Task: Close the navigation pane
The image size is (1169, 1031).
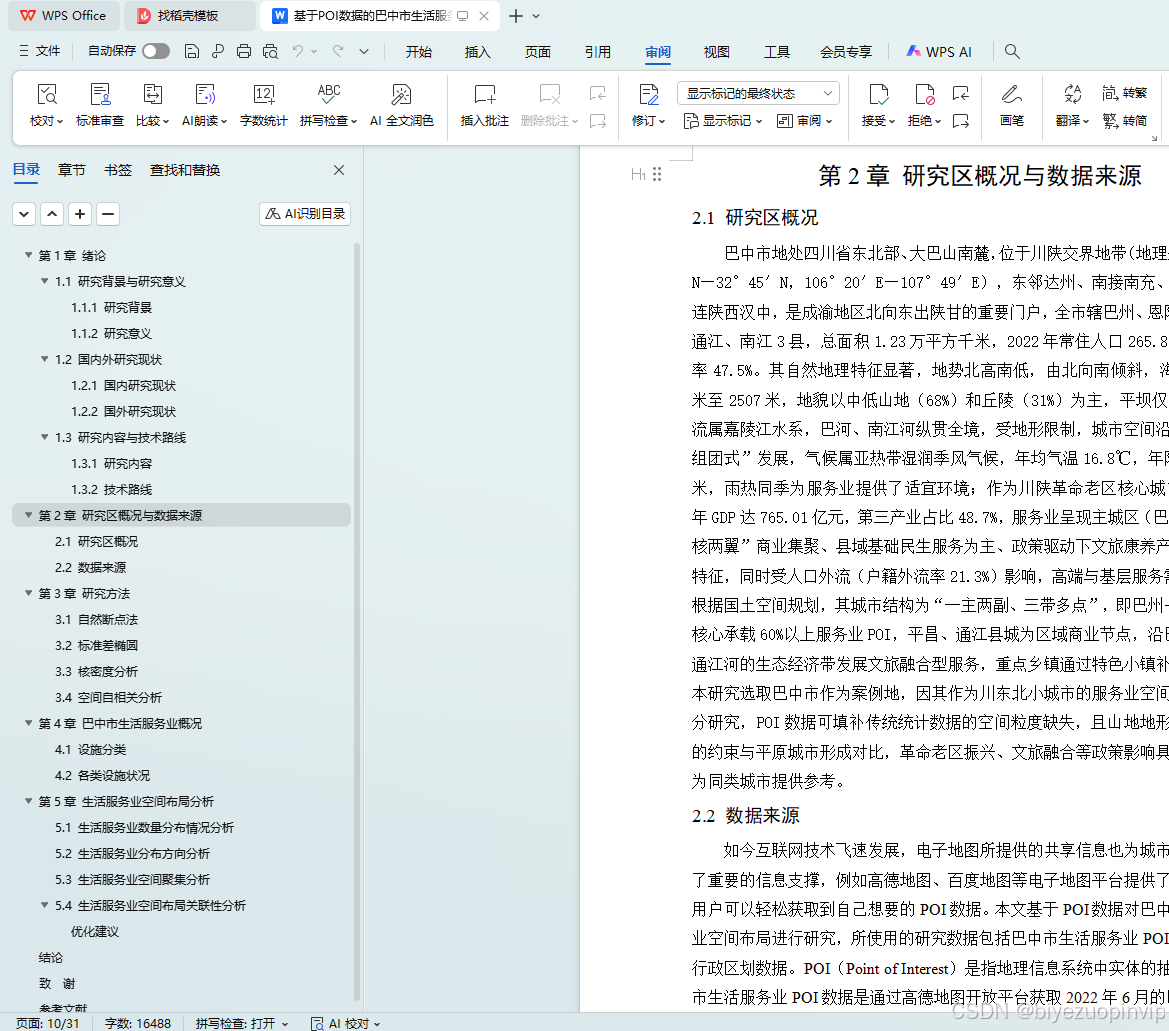Action: (x=338, y=170)
